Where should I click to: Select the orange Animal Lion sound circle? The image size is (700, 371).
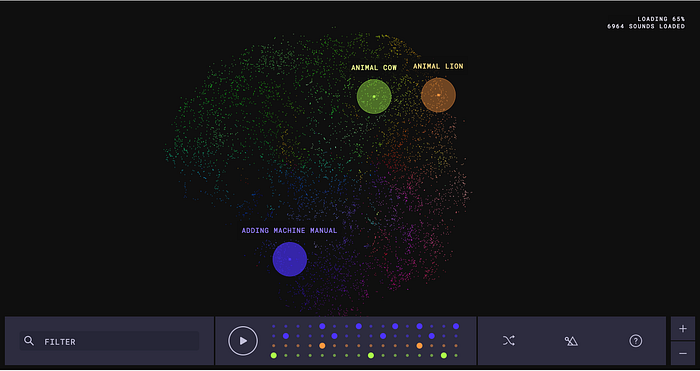click(438, 95)
